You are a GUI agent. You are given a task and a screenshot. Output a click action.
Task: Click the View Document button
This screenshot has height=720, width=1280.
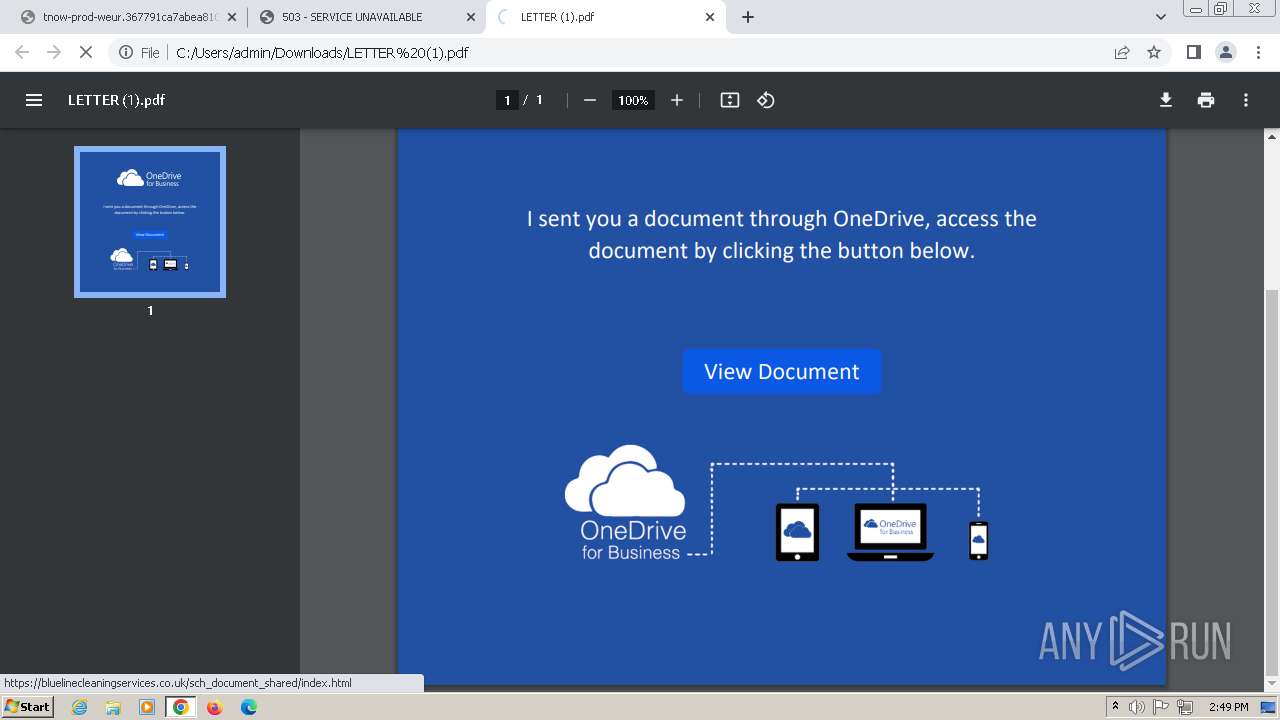(x=782, y=371)
